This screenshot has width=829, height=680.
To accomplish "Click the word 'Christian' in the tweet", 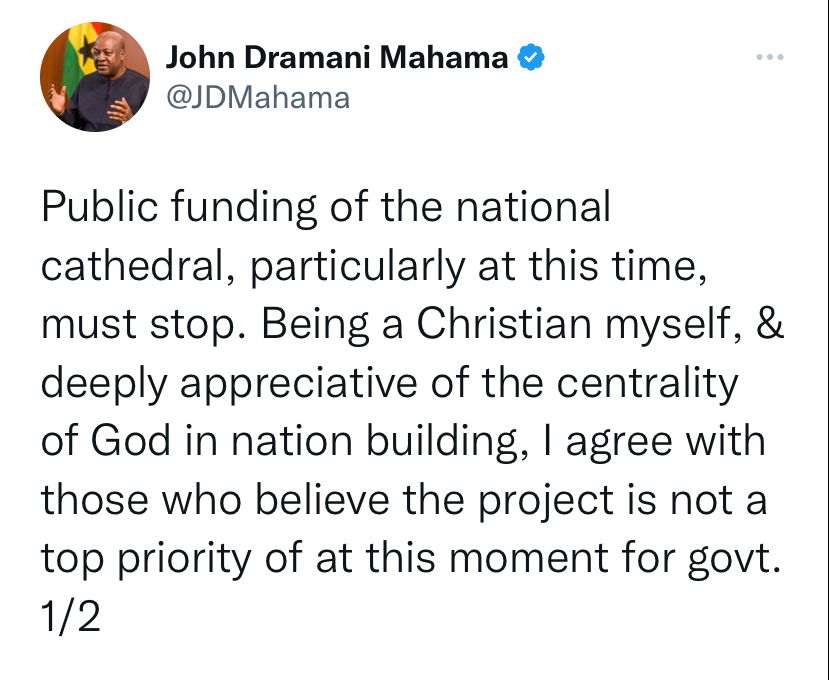I will 504,323.
